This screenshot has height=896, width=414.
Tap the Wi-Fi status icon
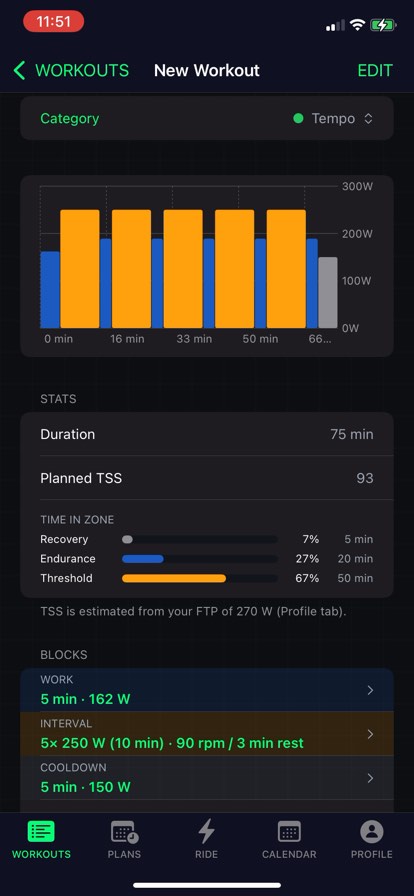point(358,25)
